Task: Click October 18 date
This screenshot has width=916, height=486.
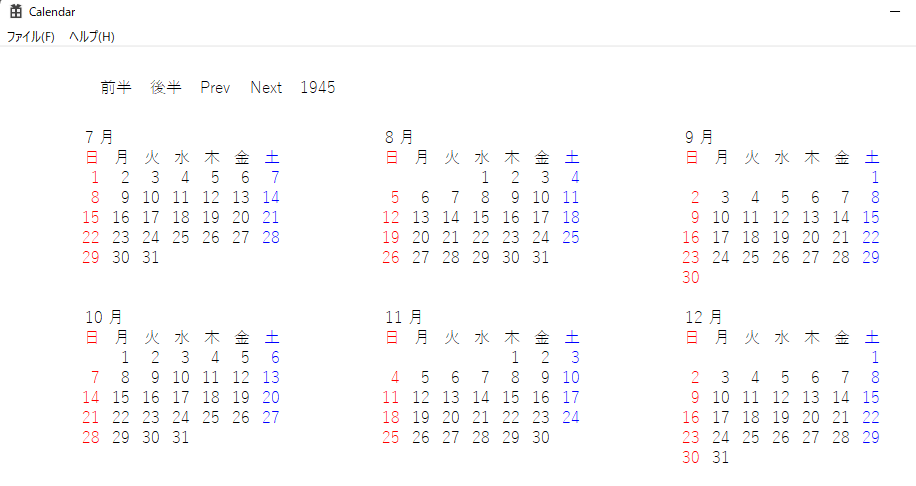Action: click(x=211, y=397)
